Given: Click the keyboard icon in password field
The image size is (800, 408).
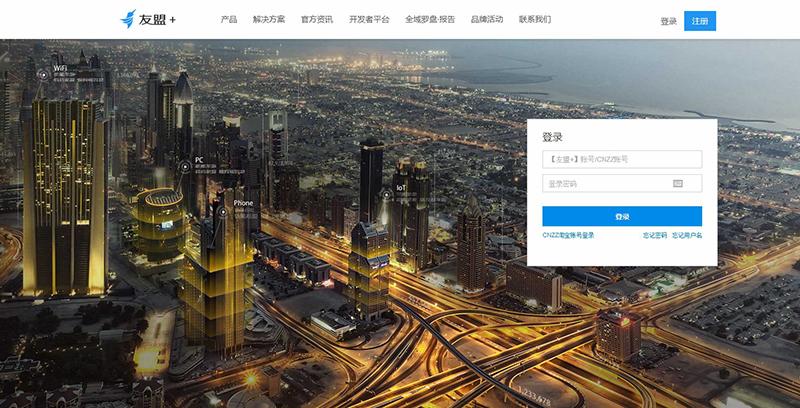Looking at the screenshot, I should [678, 184].
